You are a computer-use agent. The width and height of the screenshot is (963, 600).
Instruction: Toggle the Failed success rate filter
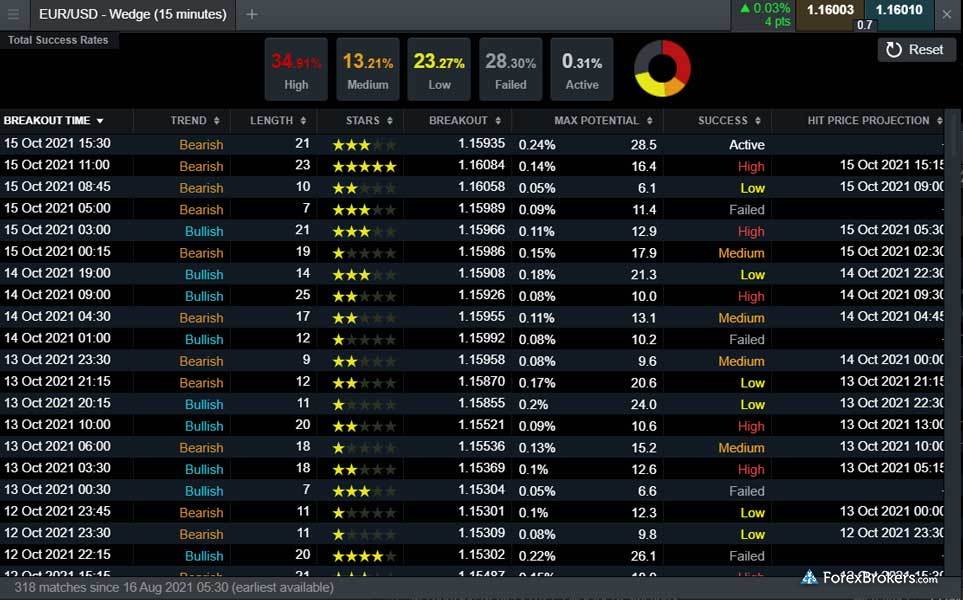coord(510,70)
